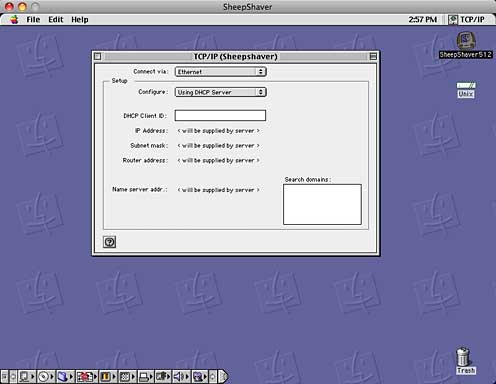
Task: Click the IP Address 'will be supplied by server' text
Action: (218, 131)
